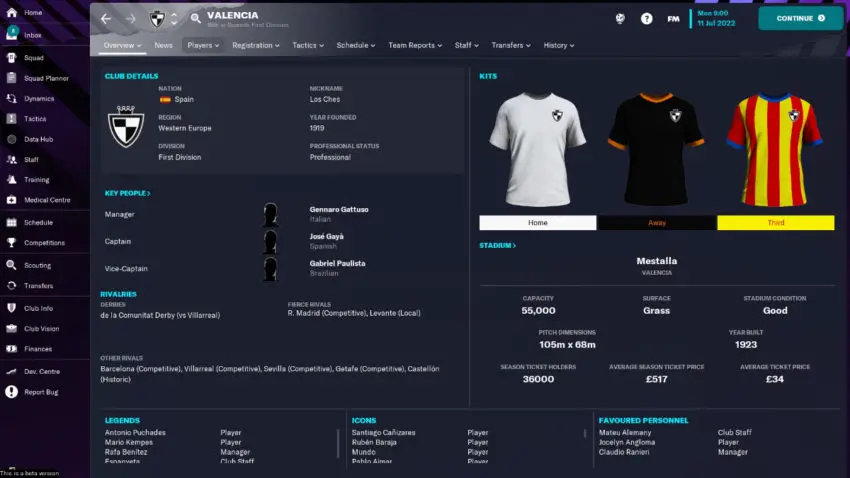Image resolution: width=850 pixels, height=478 pixels.
Task: Open the FM menu icon
Action: click(673, 19)
